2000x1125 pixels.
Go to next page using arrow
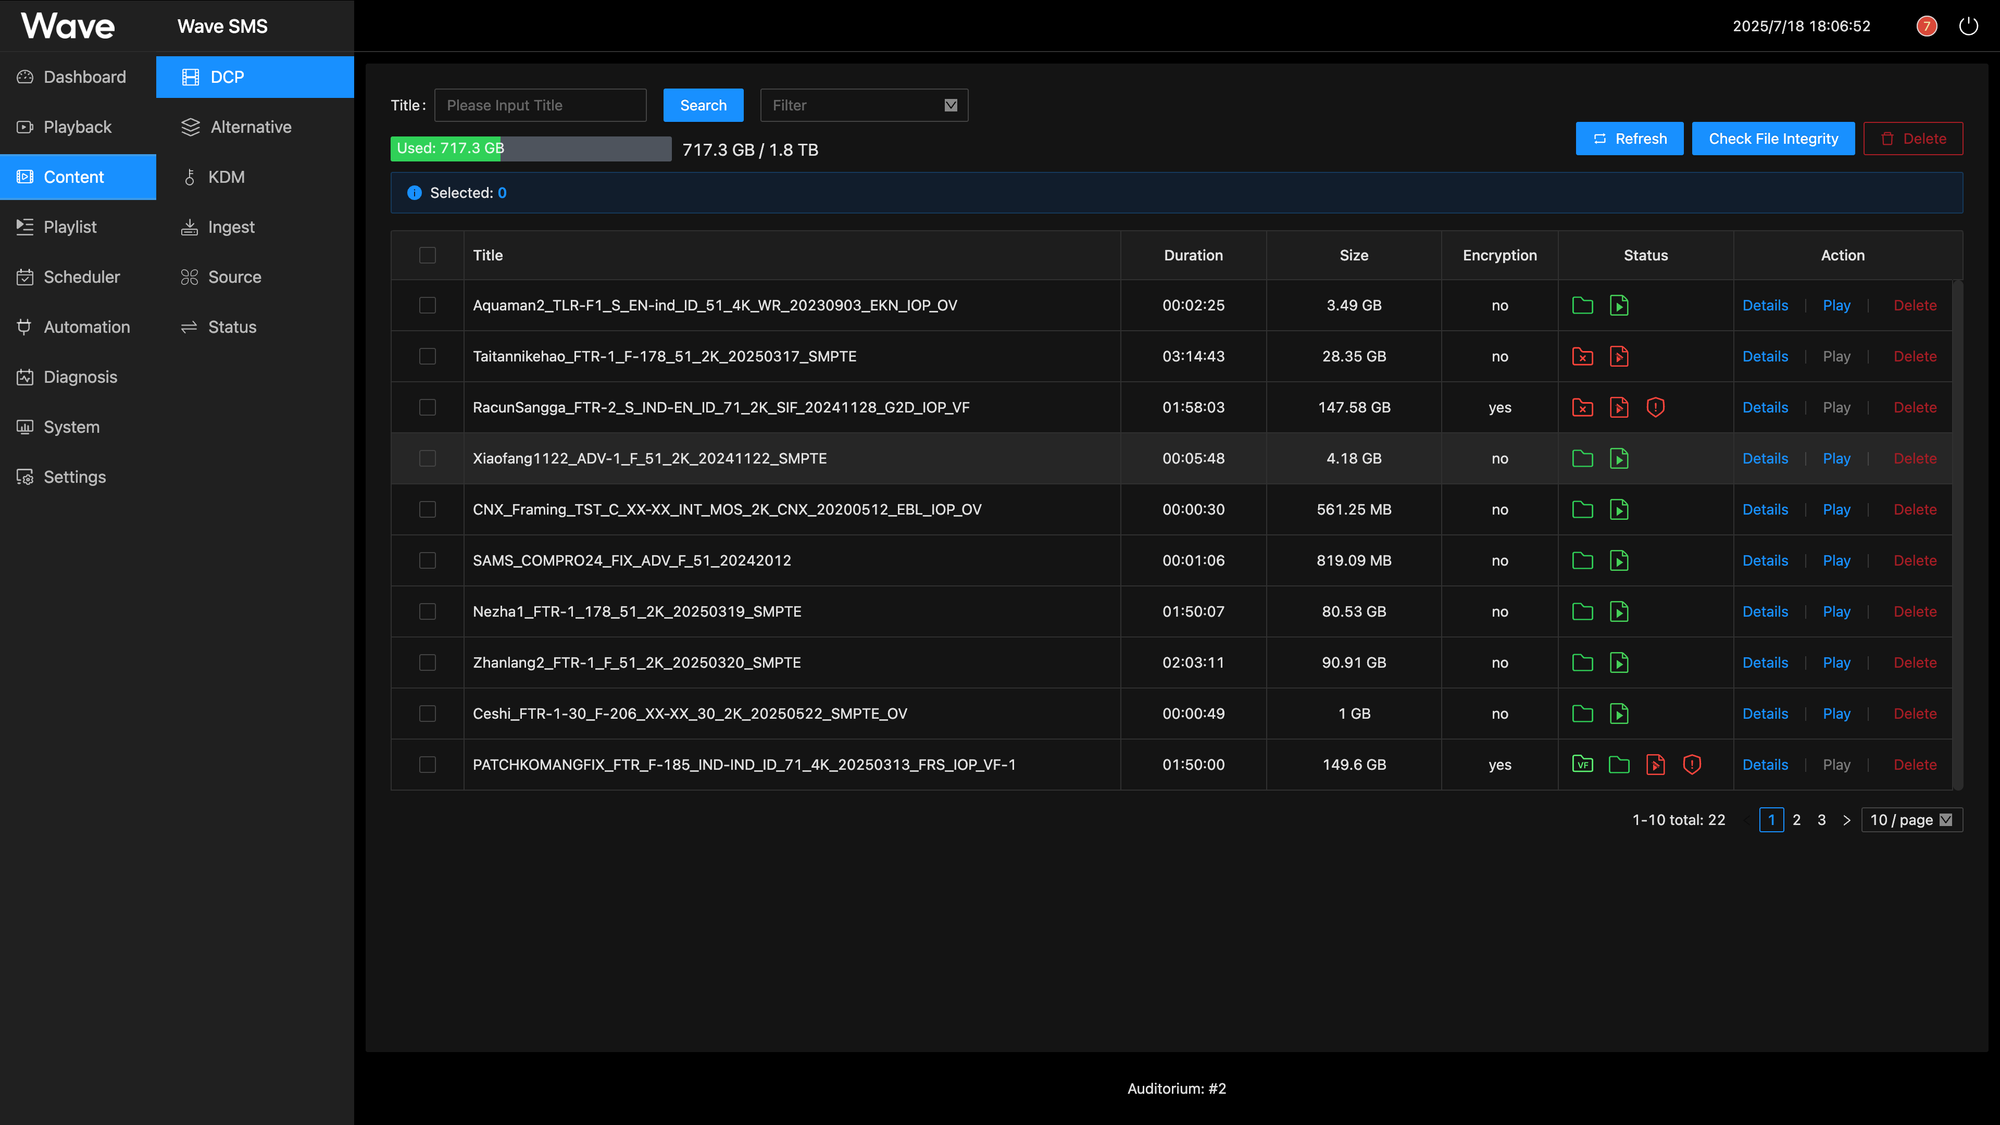pyautogui.click(x=1846, y=820)
